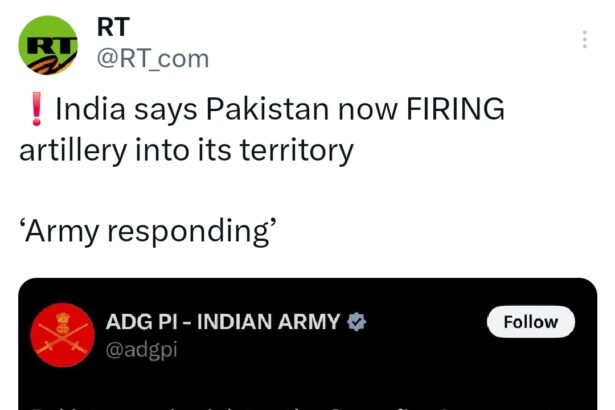
Task: Open the RT green profile avatar
Action: pyautogui.click(x=48, y=45)
